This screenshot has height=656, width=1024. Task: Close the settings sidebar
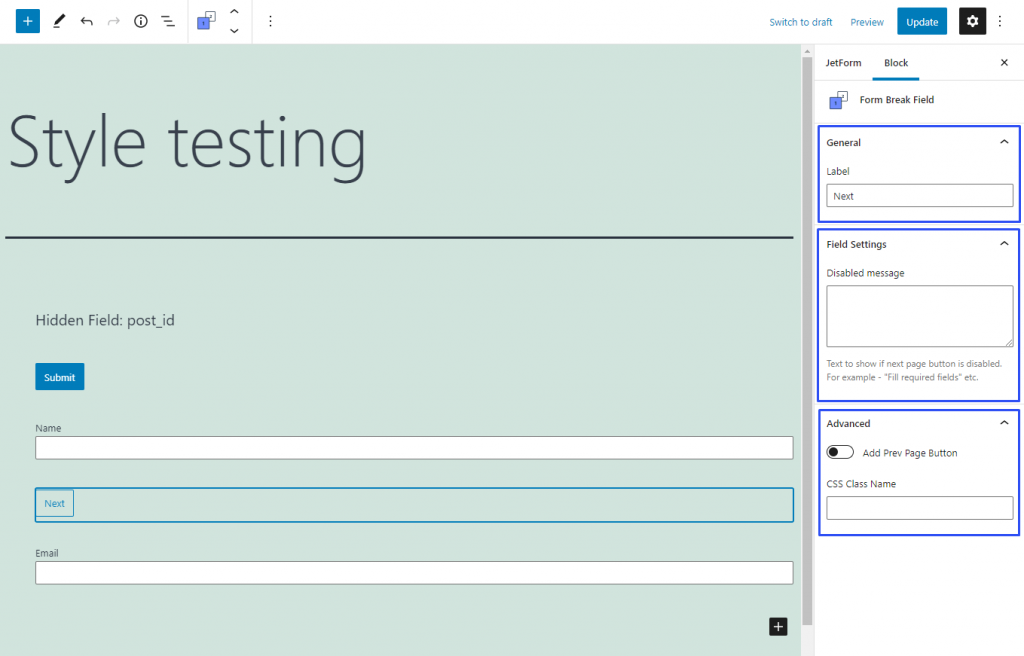[x=1004, y=63]
